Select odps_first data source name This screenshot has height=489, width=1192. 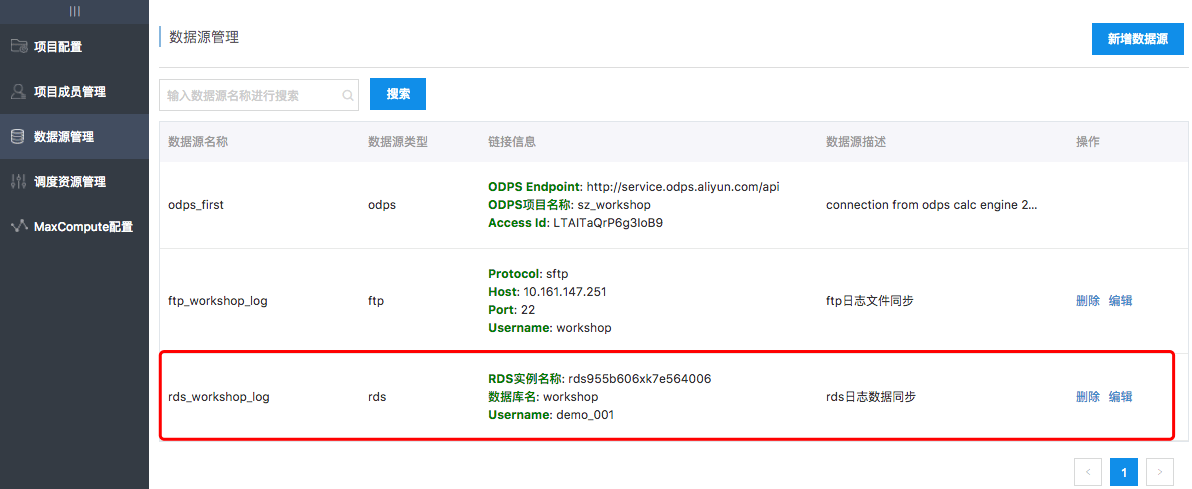(x=196, y=205)
